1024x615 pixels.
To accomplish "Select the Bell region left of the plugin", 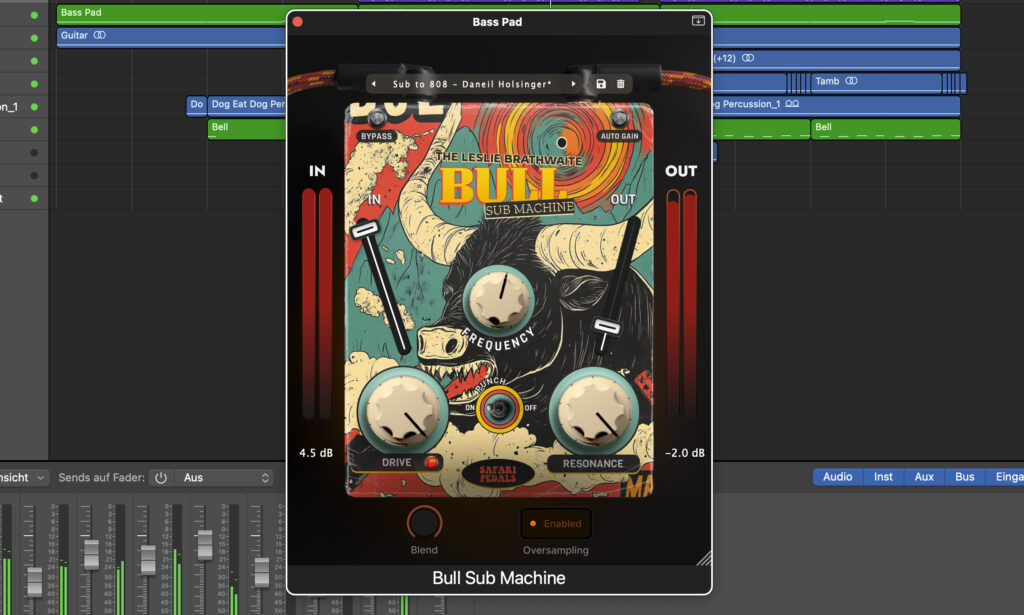I will (x=247, y=128).
